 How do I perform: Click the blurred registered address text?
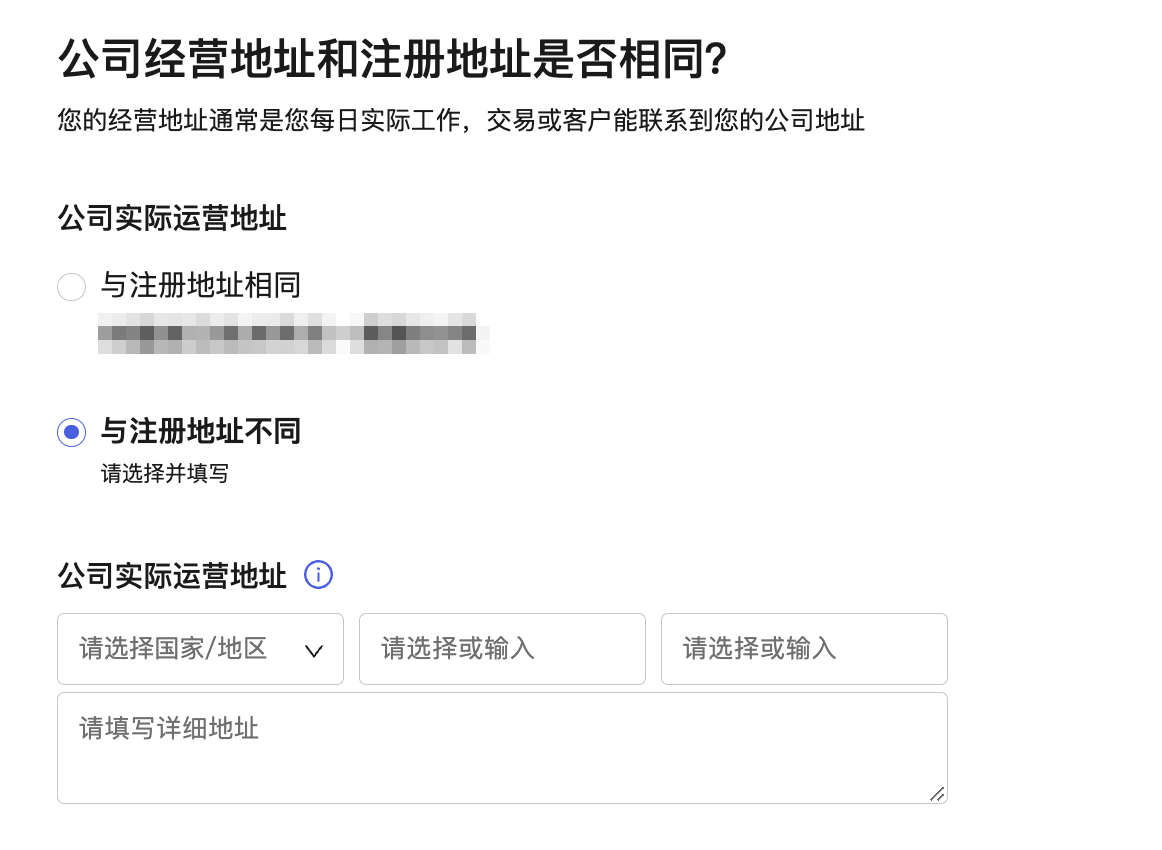pyautogui.click(x=293, y=333)
